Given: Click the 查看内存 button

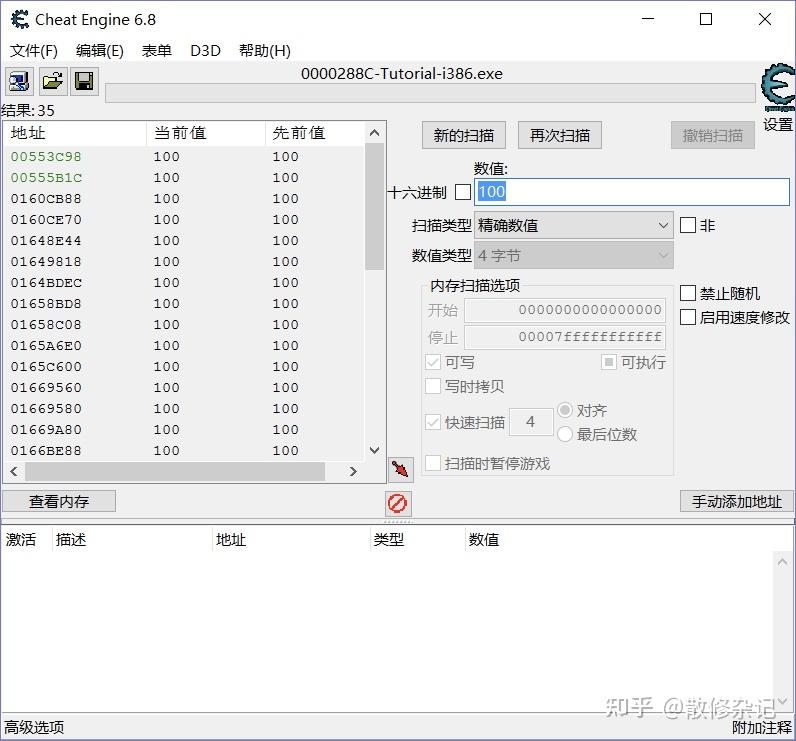Looking at the screenshot, I should click(59, 501).
